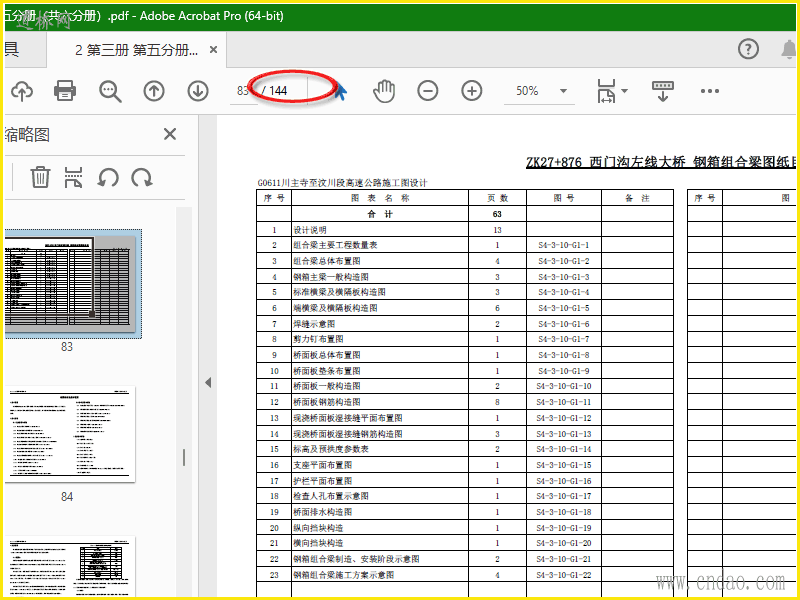
Task: Go to next page arrow
Action: (x=197, y=91)
